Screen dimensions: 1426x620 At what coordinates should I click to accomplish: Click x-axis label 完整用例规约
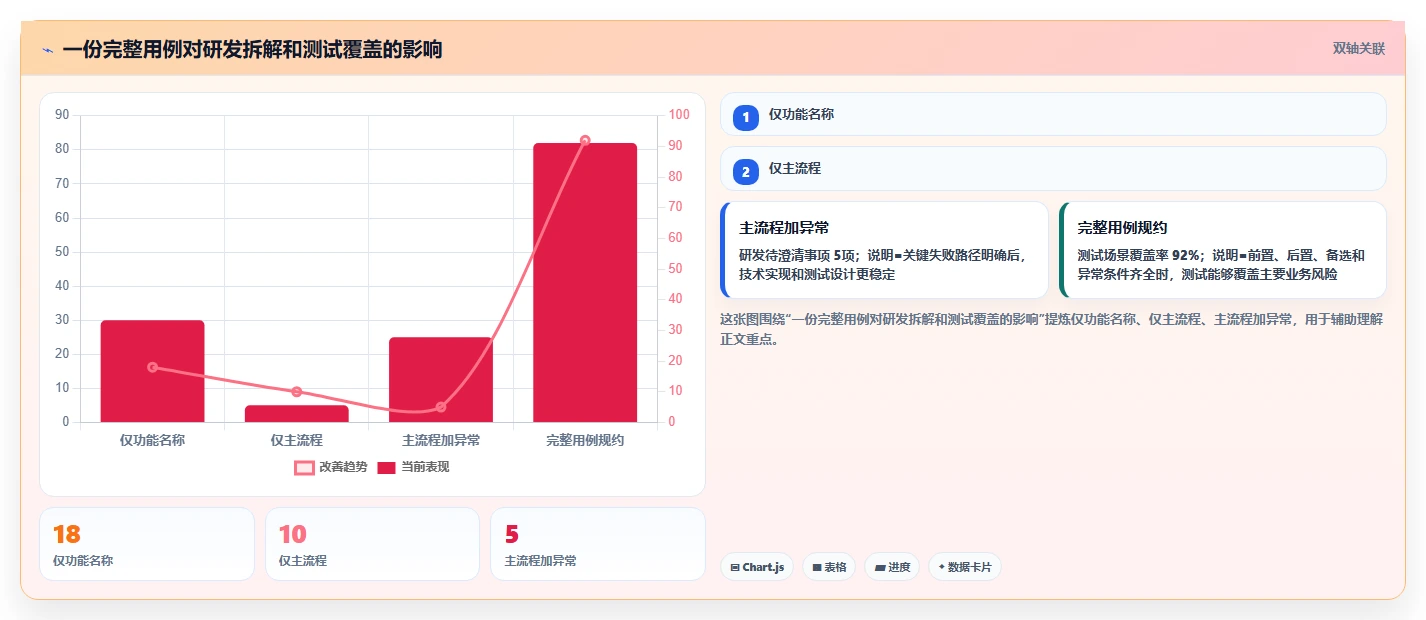click(585, 440)
